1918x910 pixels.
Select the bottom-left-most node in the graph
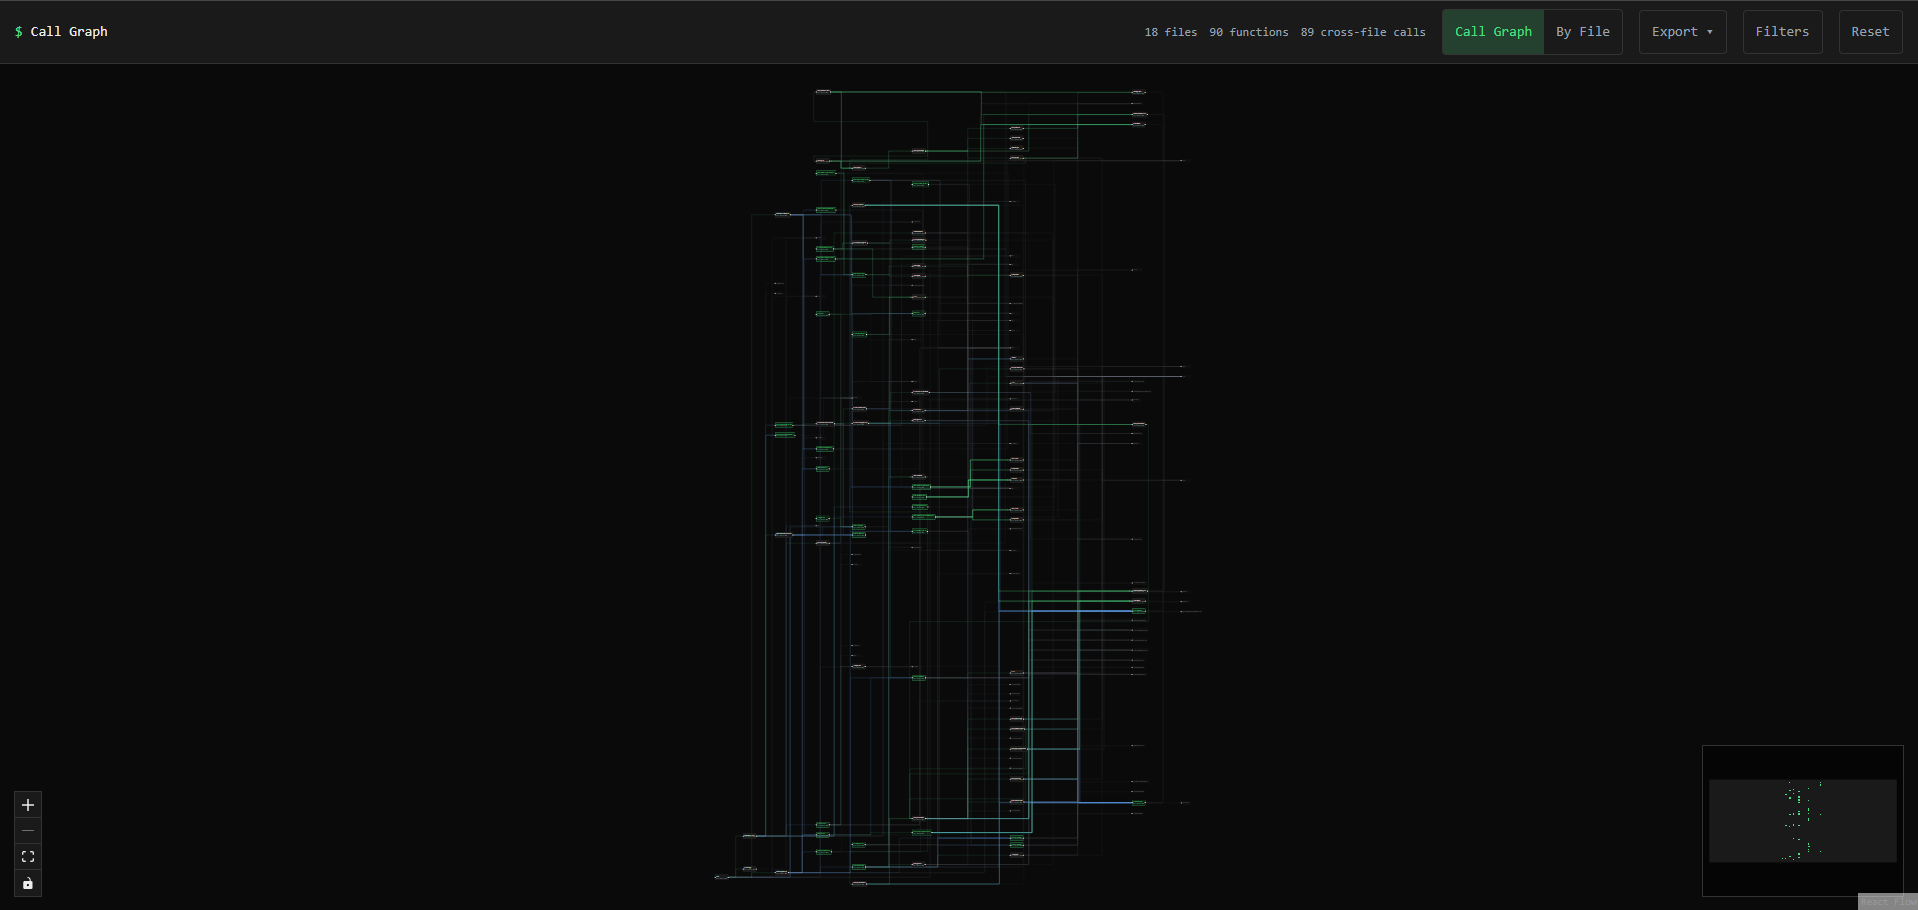[x=721, y=877]
